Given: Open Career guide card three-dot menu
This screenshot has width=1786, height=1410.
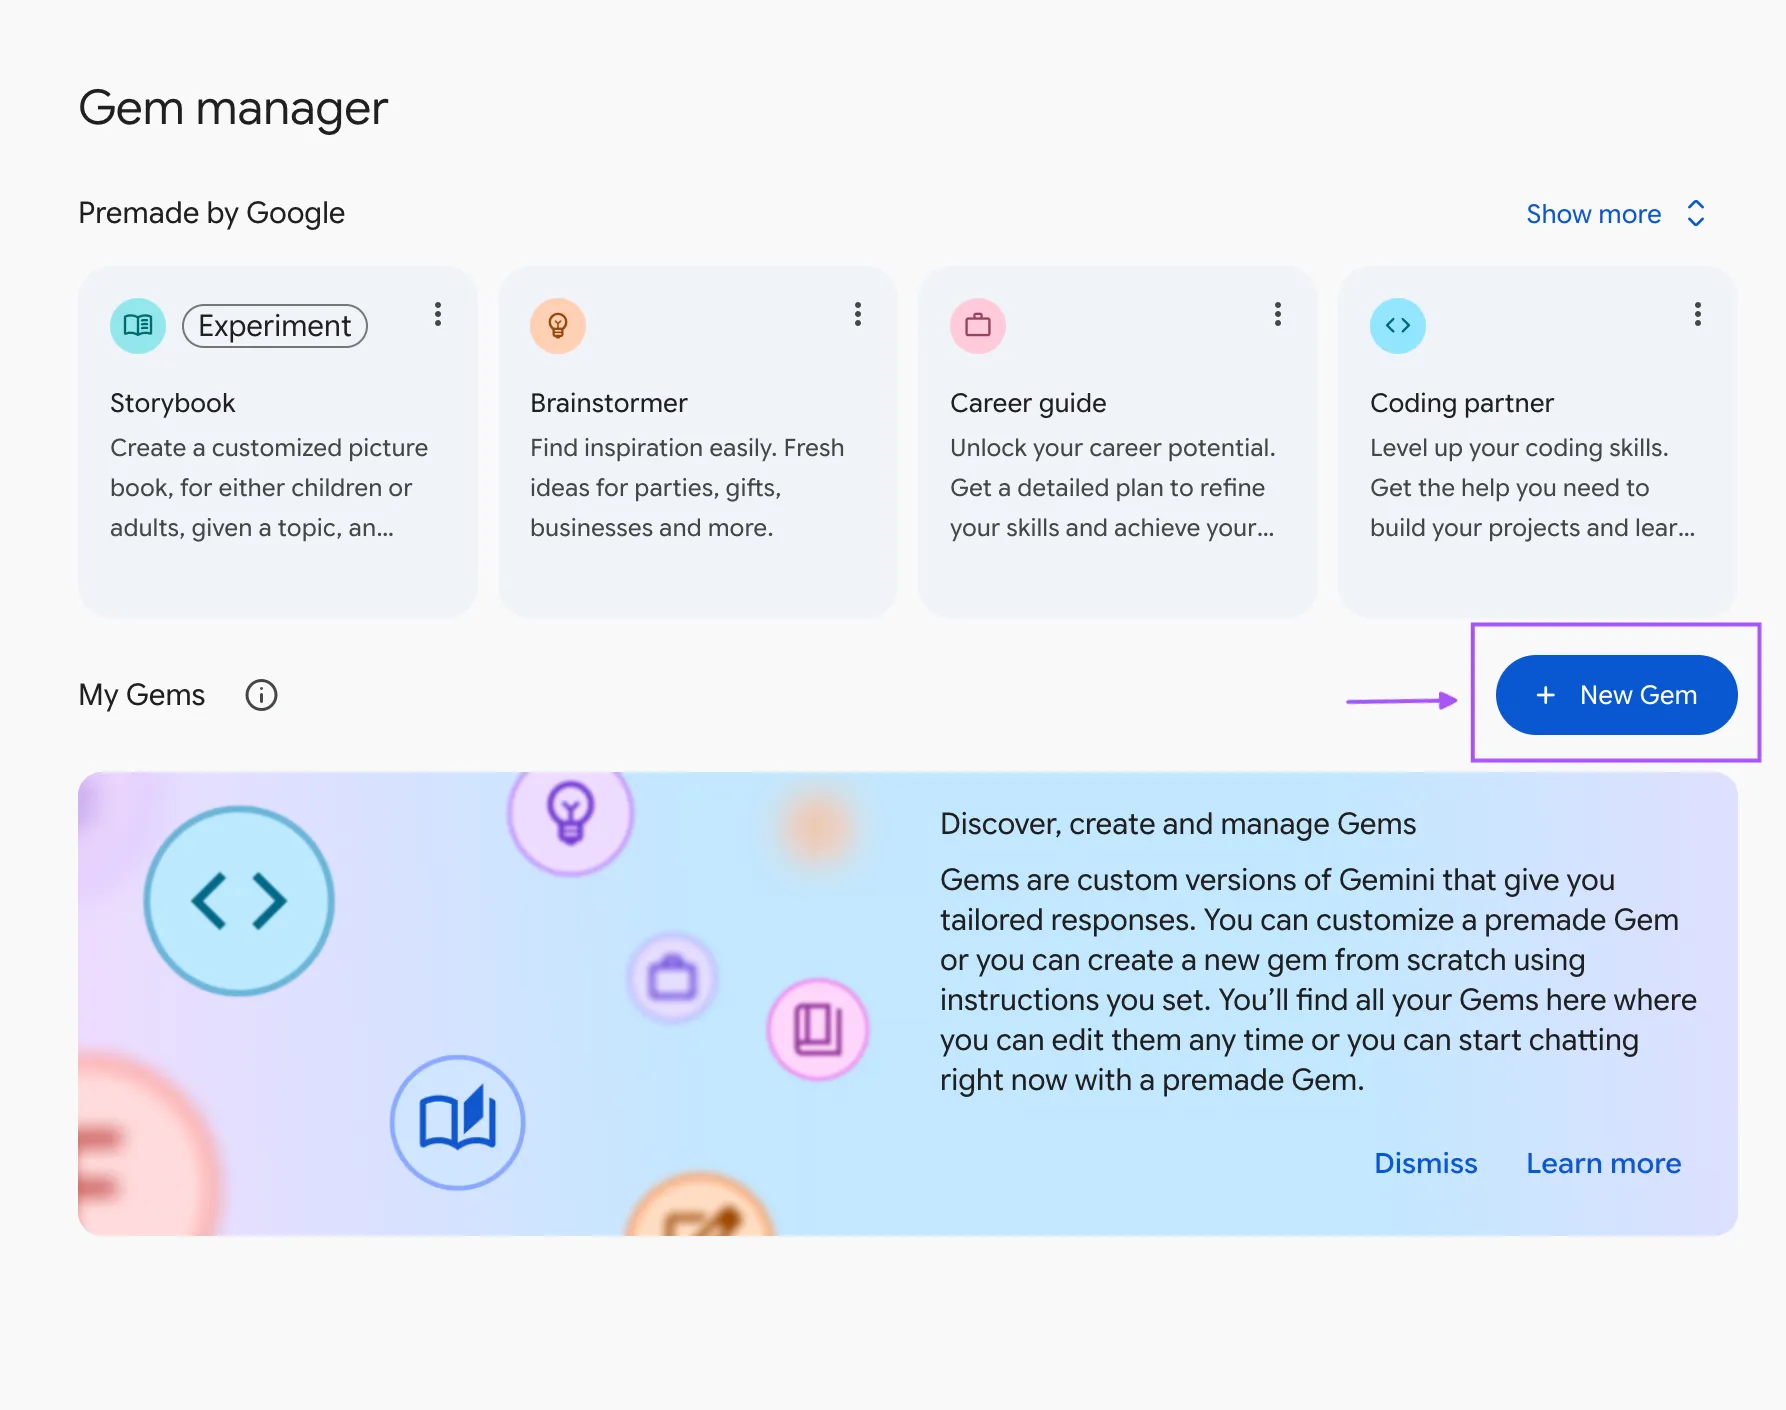Looking at the screenshot, I should (1278, 315).
